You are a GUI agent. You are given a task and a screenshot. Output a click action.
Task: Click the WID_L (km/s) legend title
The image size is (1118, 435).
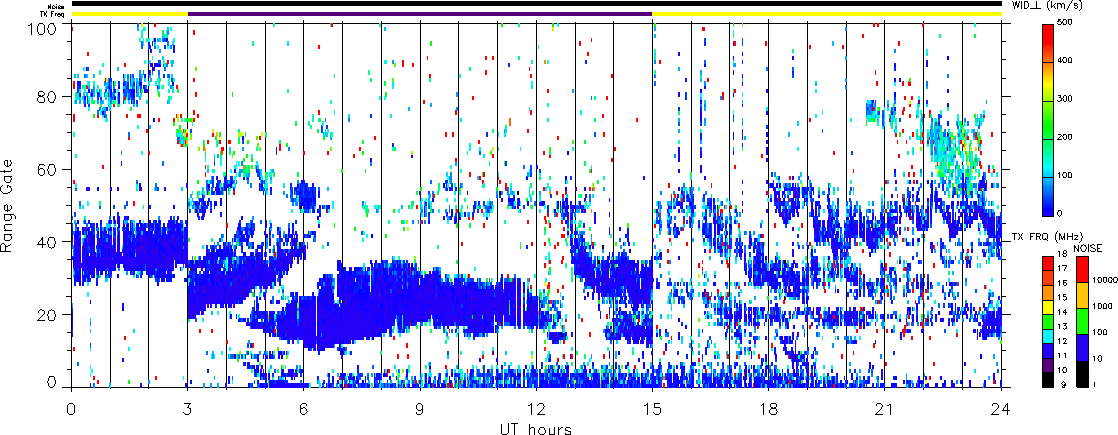(x=1072, y=5)
